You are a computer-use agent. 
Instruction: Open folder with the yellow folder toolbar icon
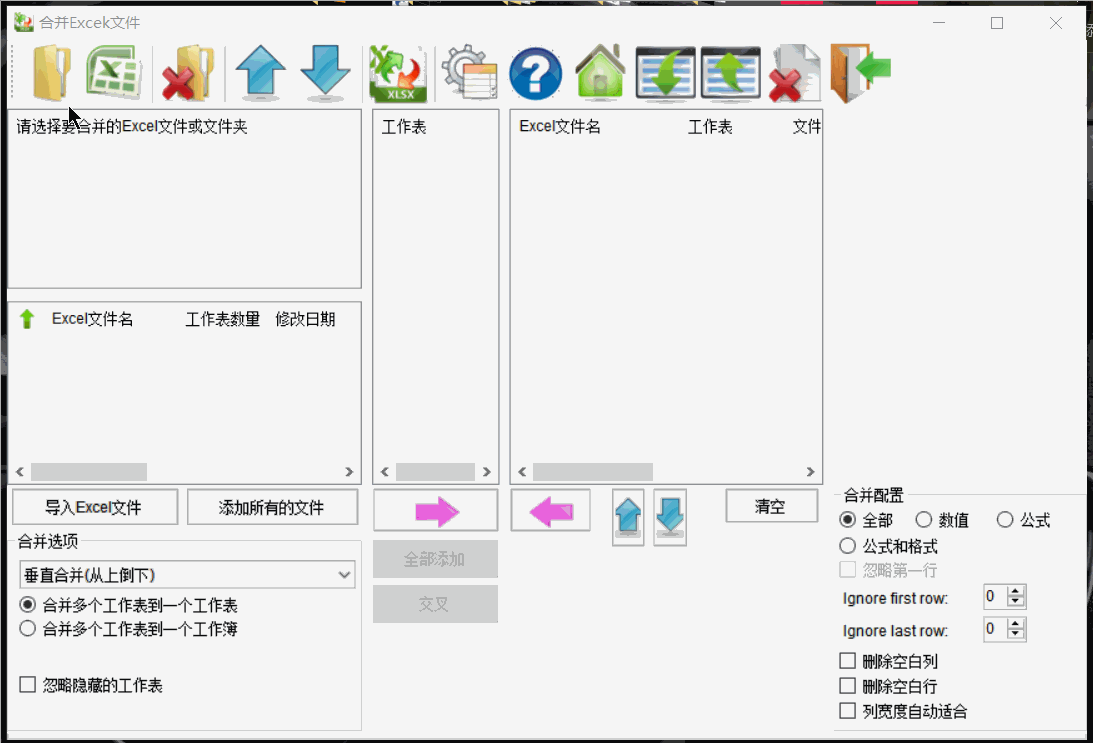52,72
